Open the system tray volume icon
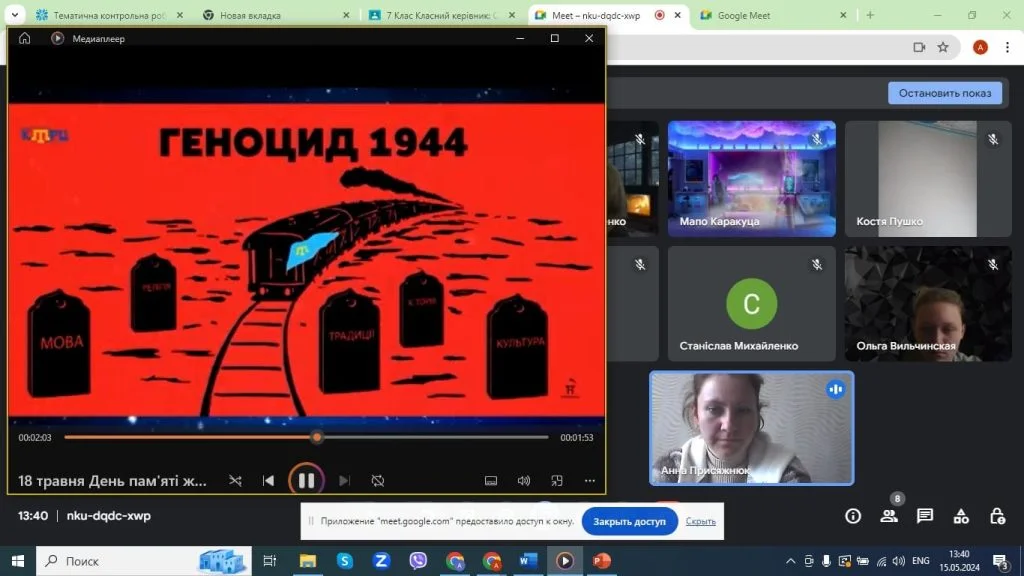1024x576 pixels. pyautogui.click(x=899, y=561)
